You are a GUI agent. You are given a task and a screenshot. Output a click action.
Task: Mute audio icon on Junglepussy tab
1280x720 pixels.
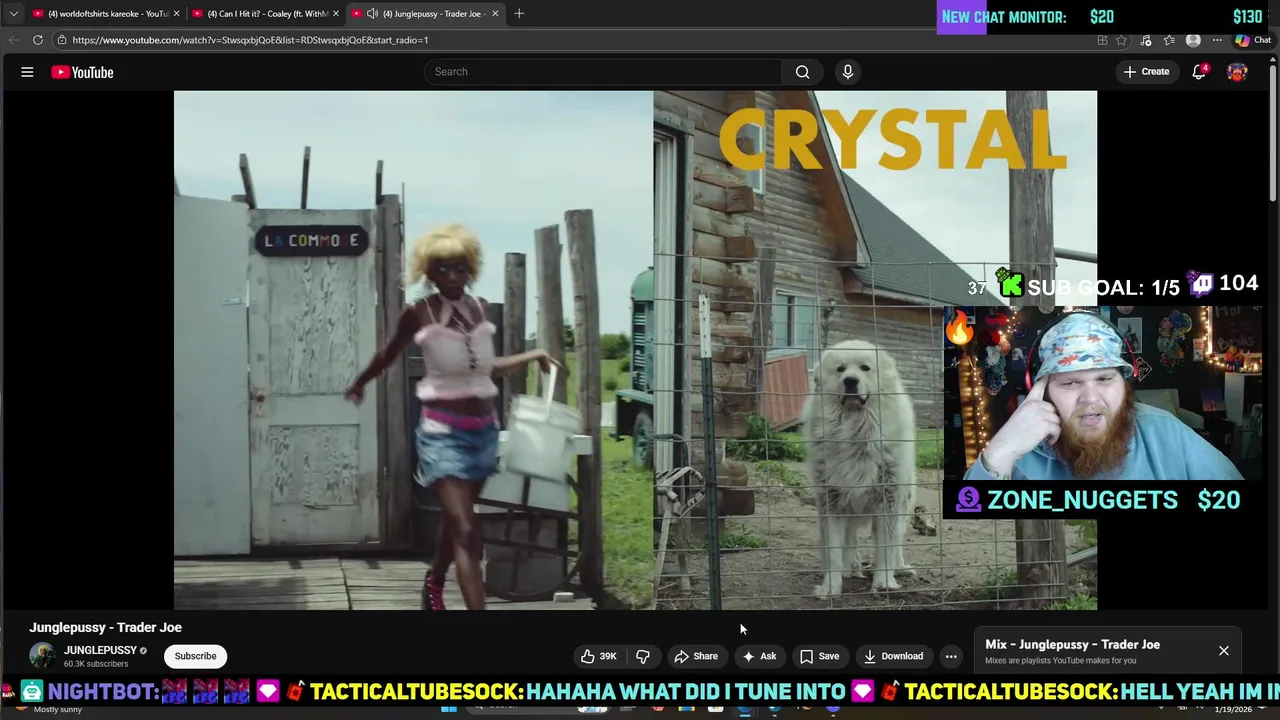[372, 13]
